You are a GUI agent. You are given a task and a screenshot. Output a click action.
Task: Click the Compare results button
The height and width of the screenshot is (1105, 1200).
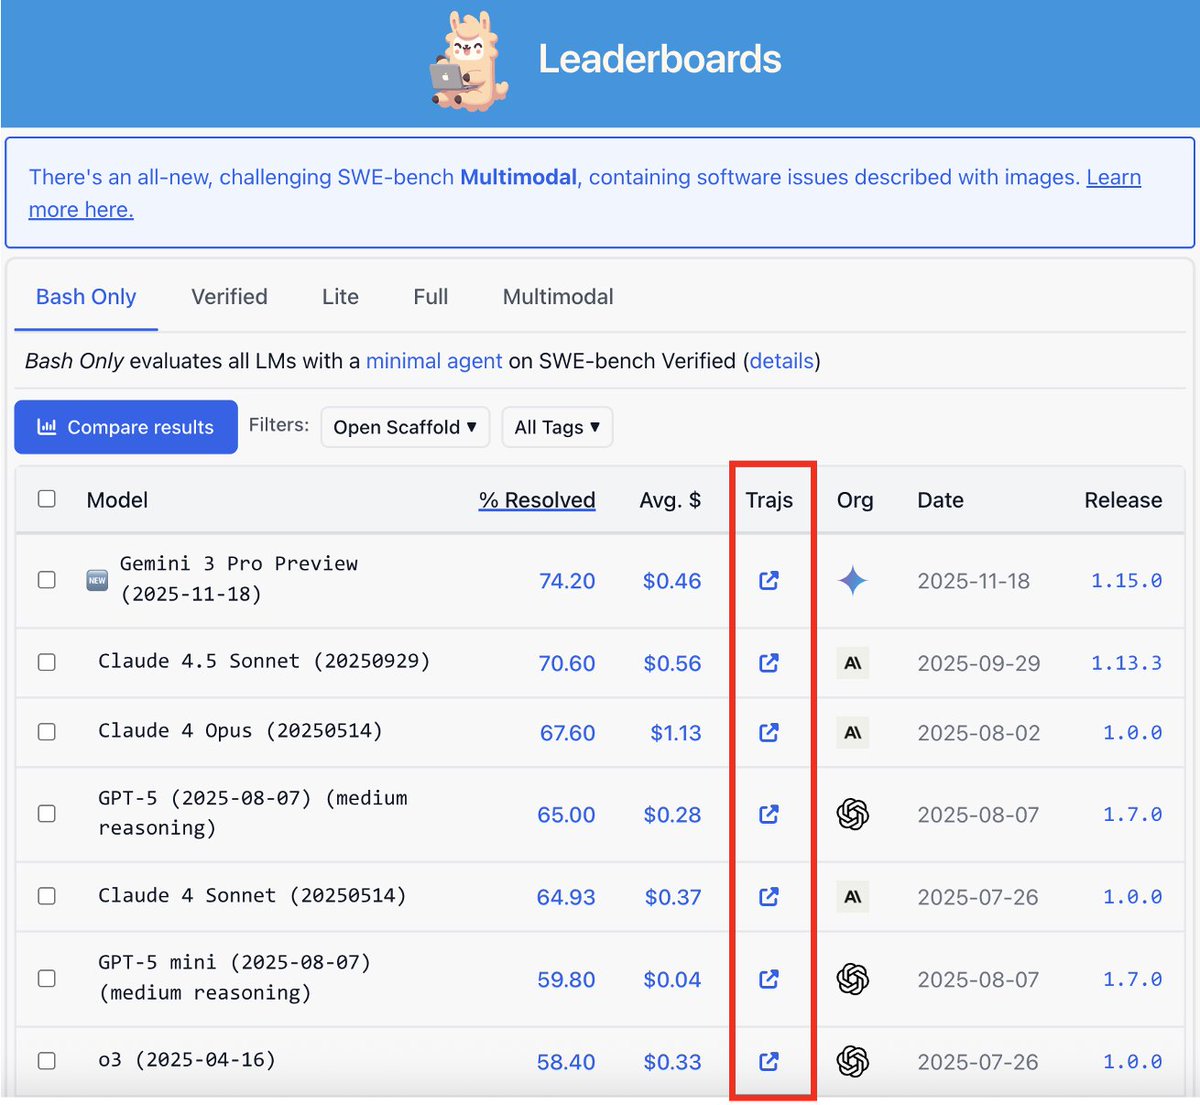[x=126, y=427]
